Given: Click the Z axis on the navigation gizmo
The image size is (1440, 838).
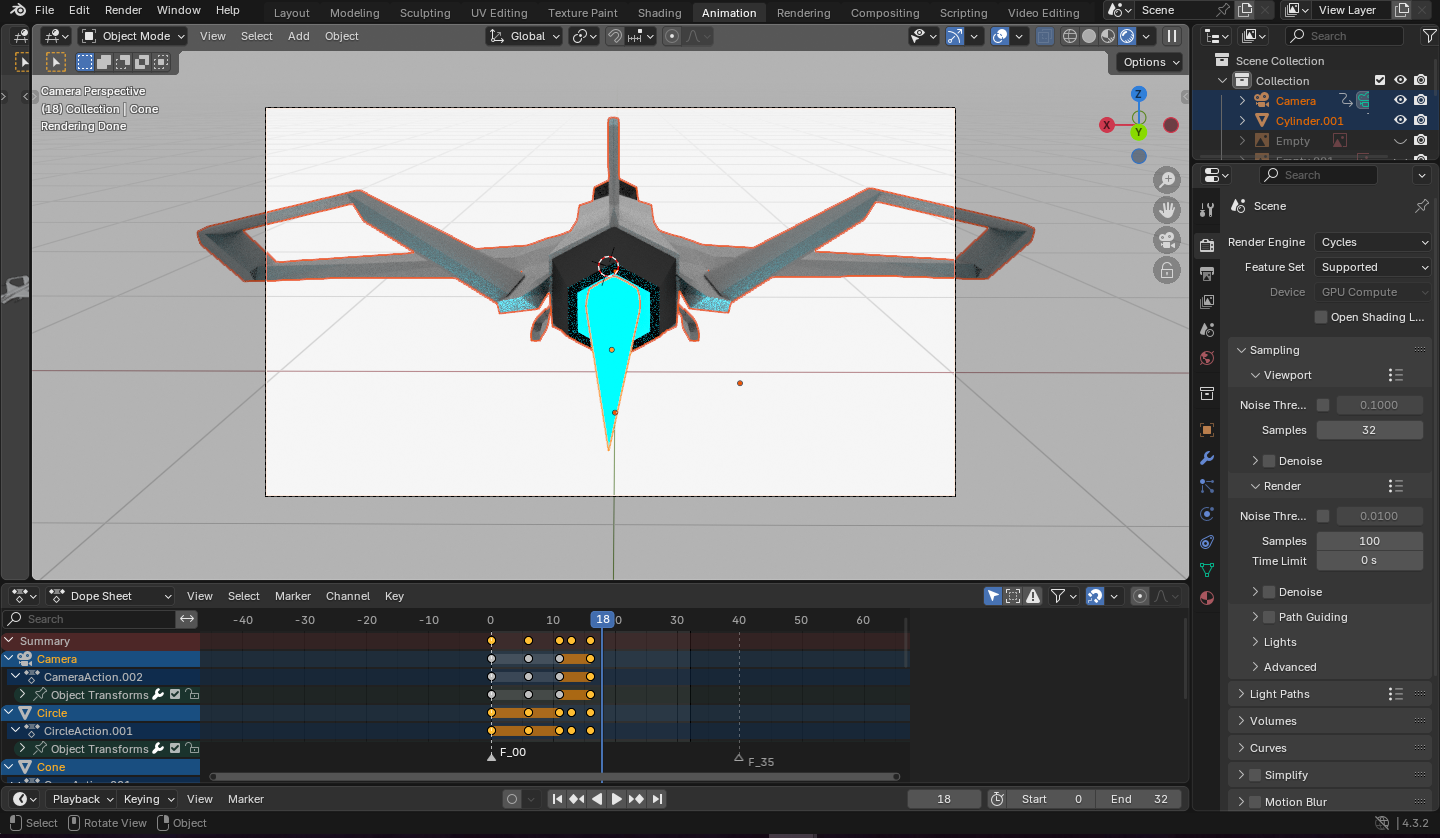Looking at the screenshot, I should coord(1139,94).
